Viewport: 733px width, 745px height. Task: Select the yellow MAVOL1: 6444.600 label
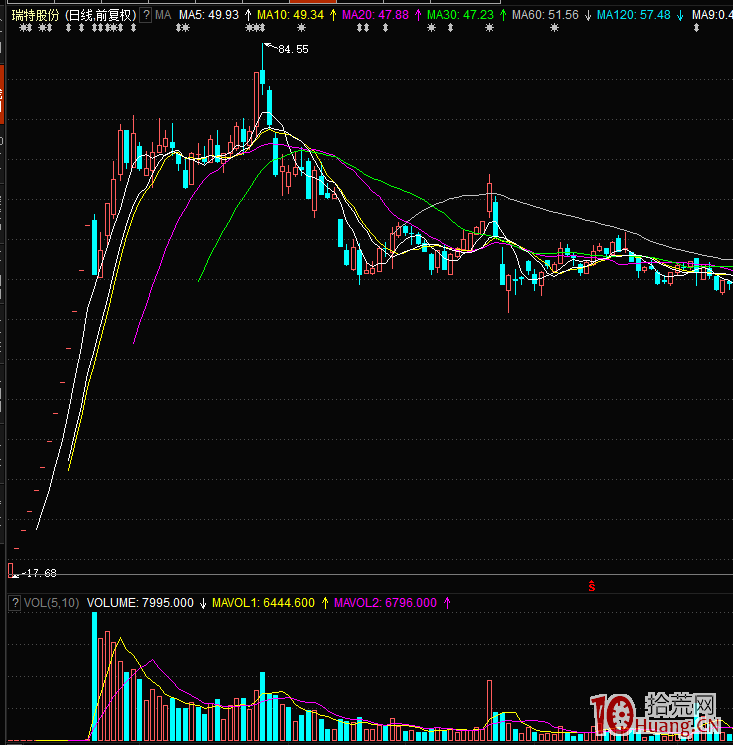264,603
